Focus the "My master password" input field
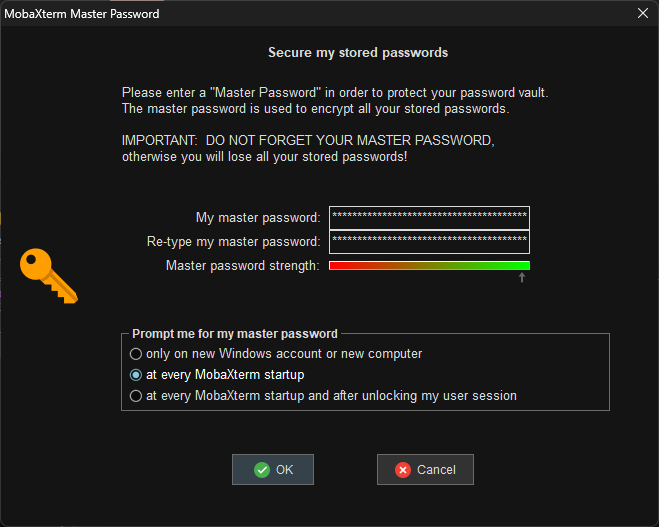 point(429,218)
